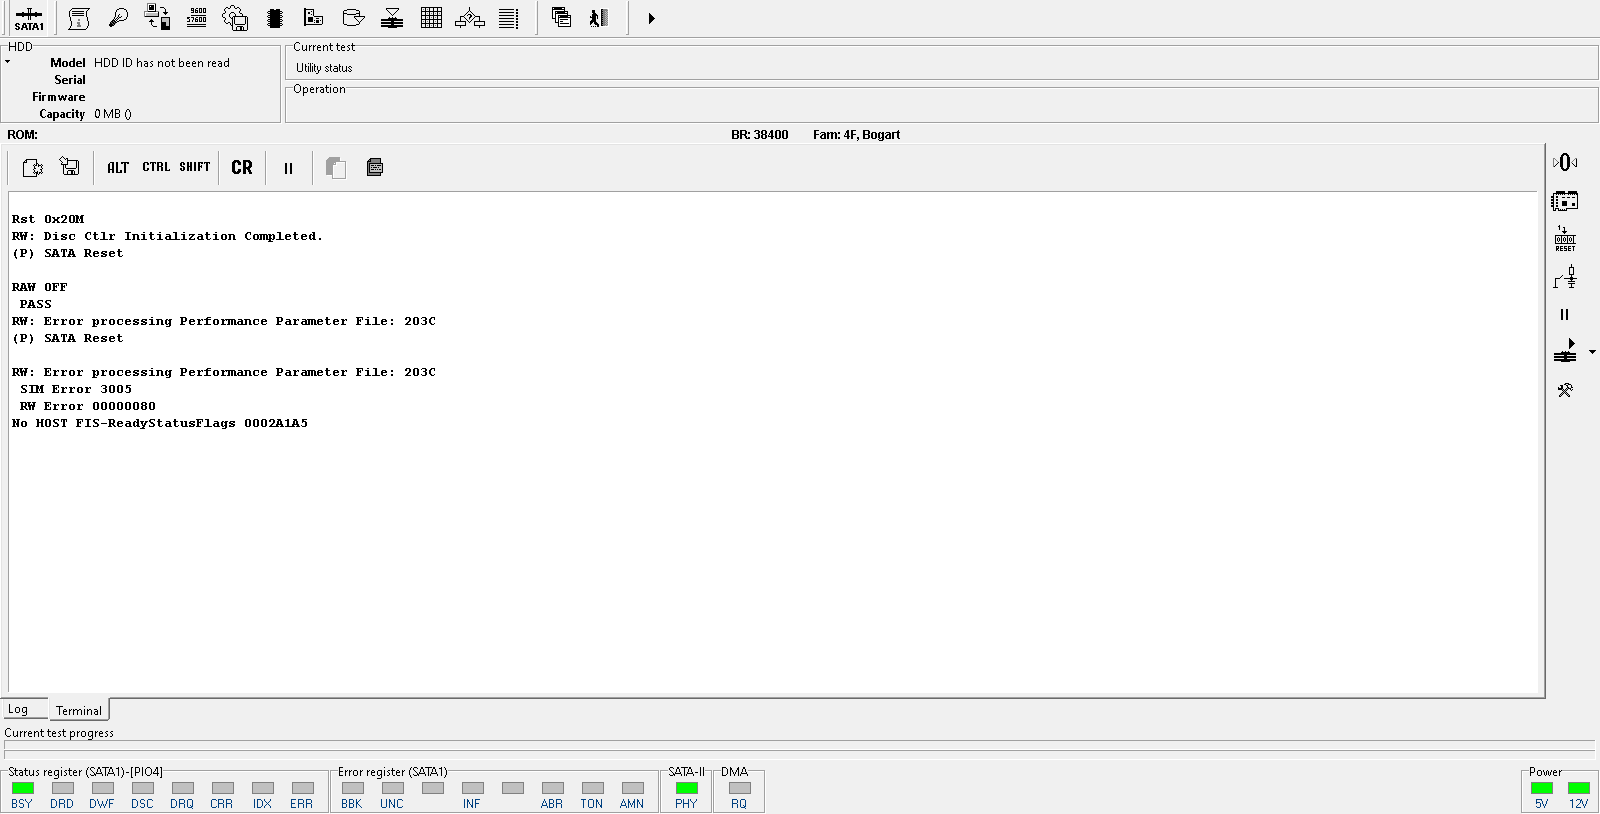Toggle the SHIFT modifier key
The height and width of the screenshot is (814, 1600).
point(195,167)
